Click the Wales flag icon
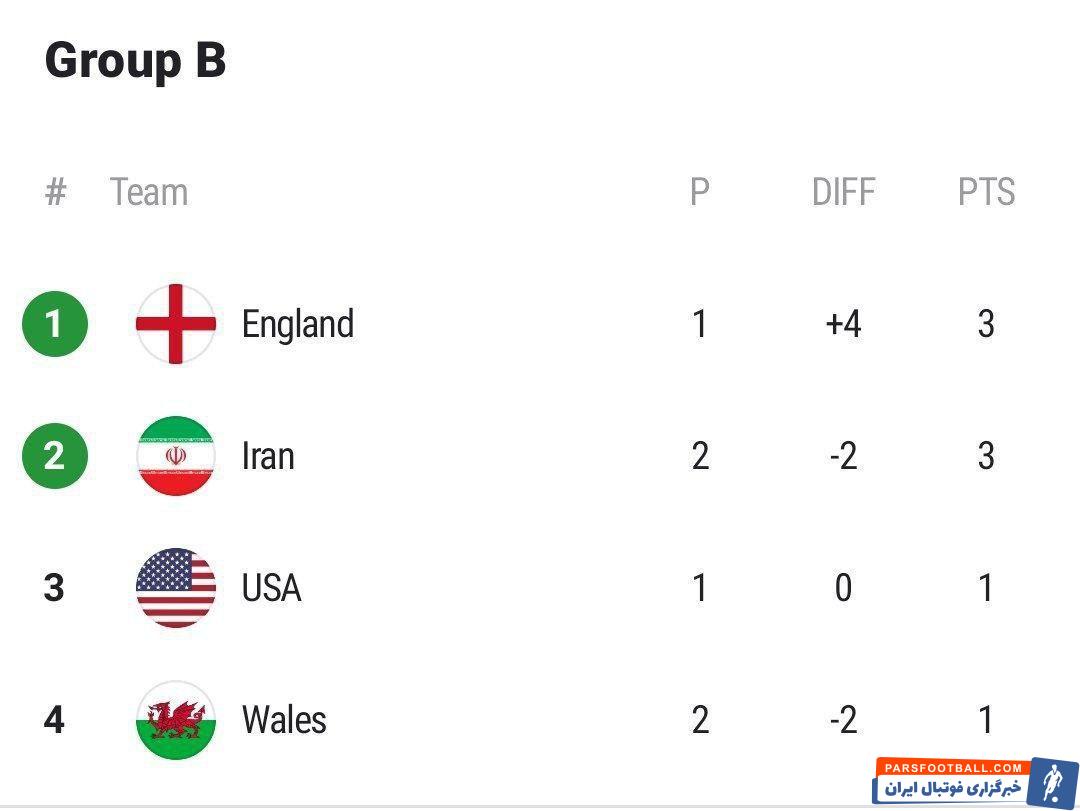 pos(176,720)
